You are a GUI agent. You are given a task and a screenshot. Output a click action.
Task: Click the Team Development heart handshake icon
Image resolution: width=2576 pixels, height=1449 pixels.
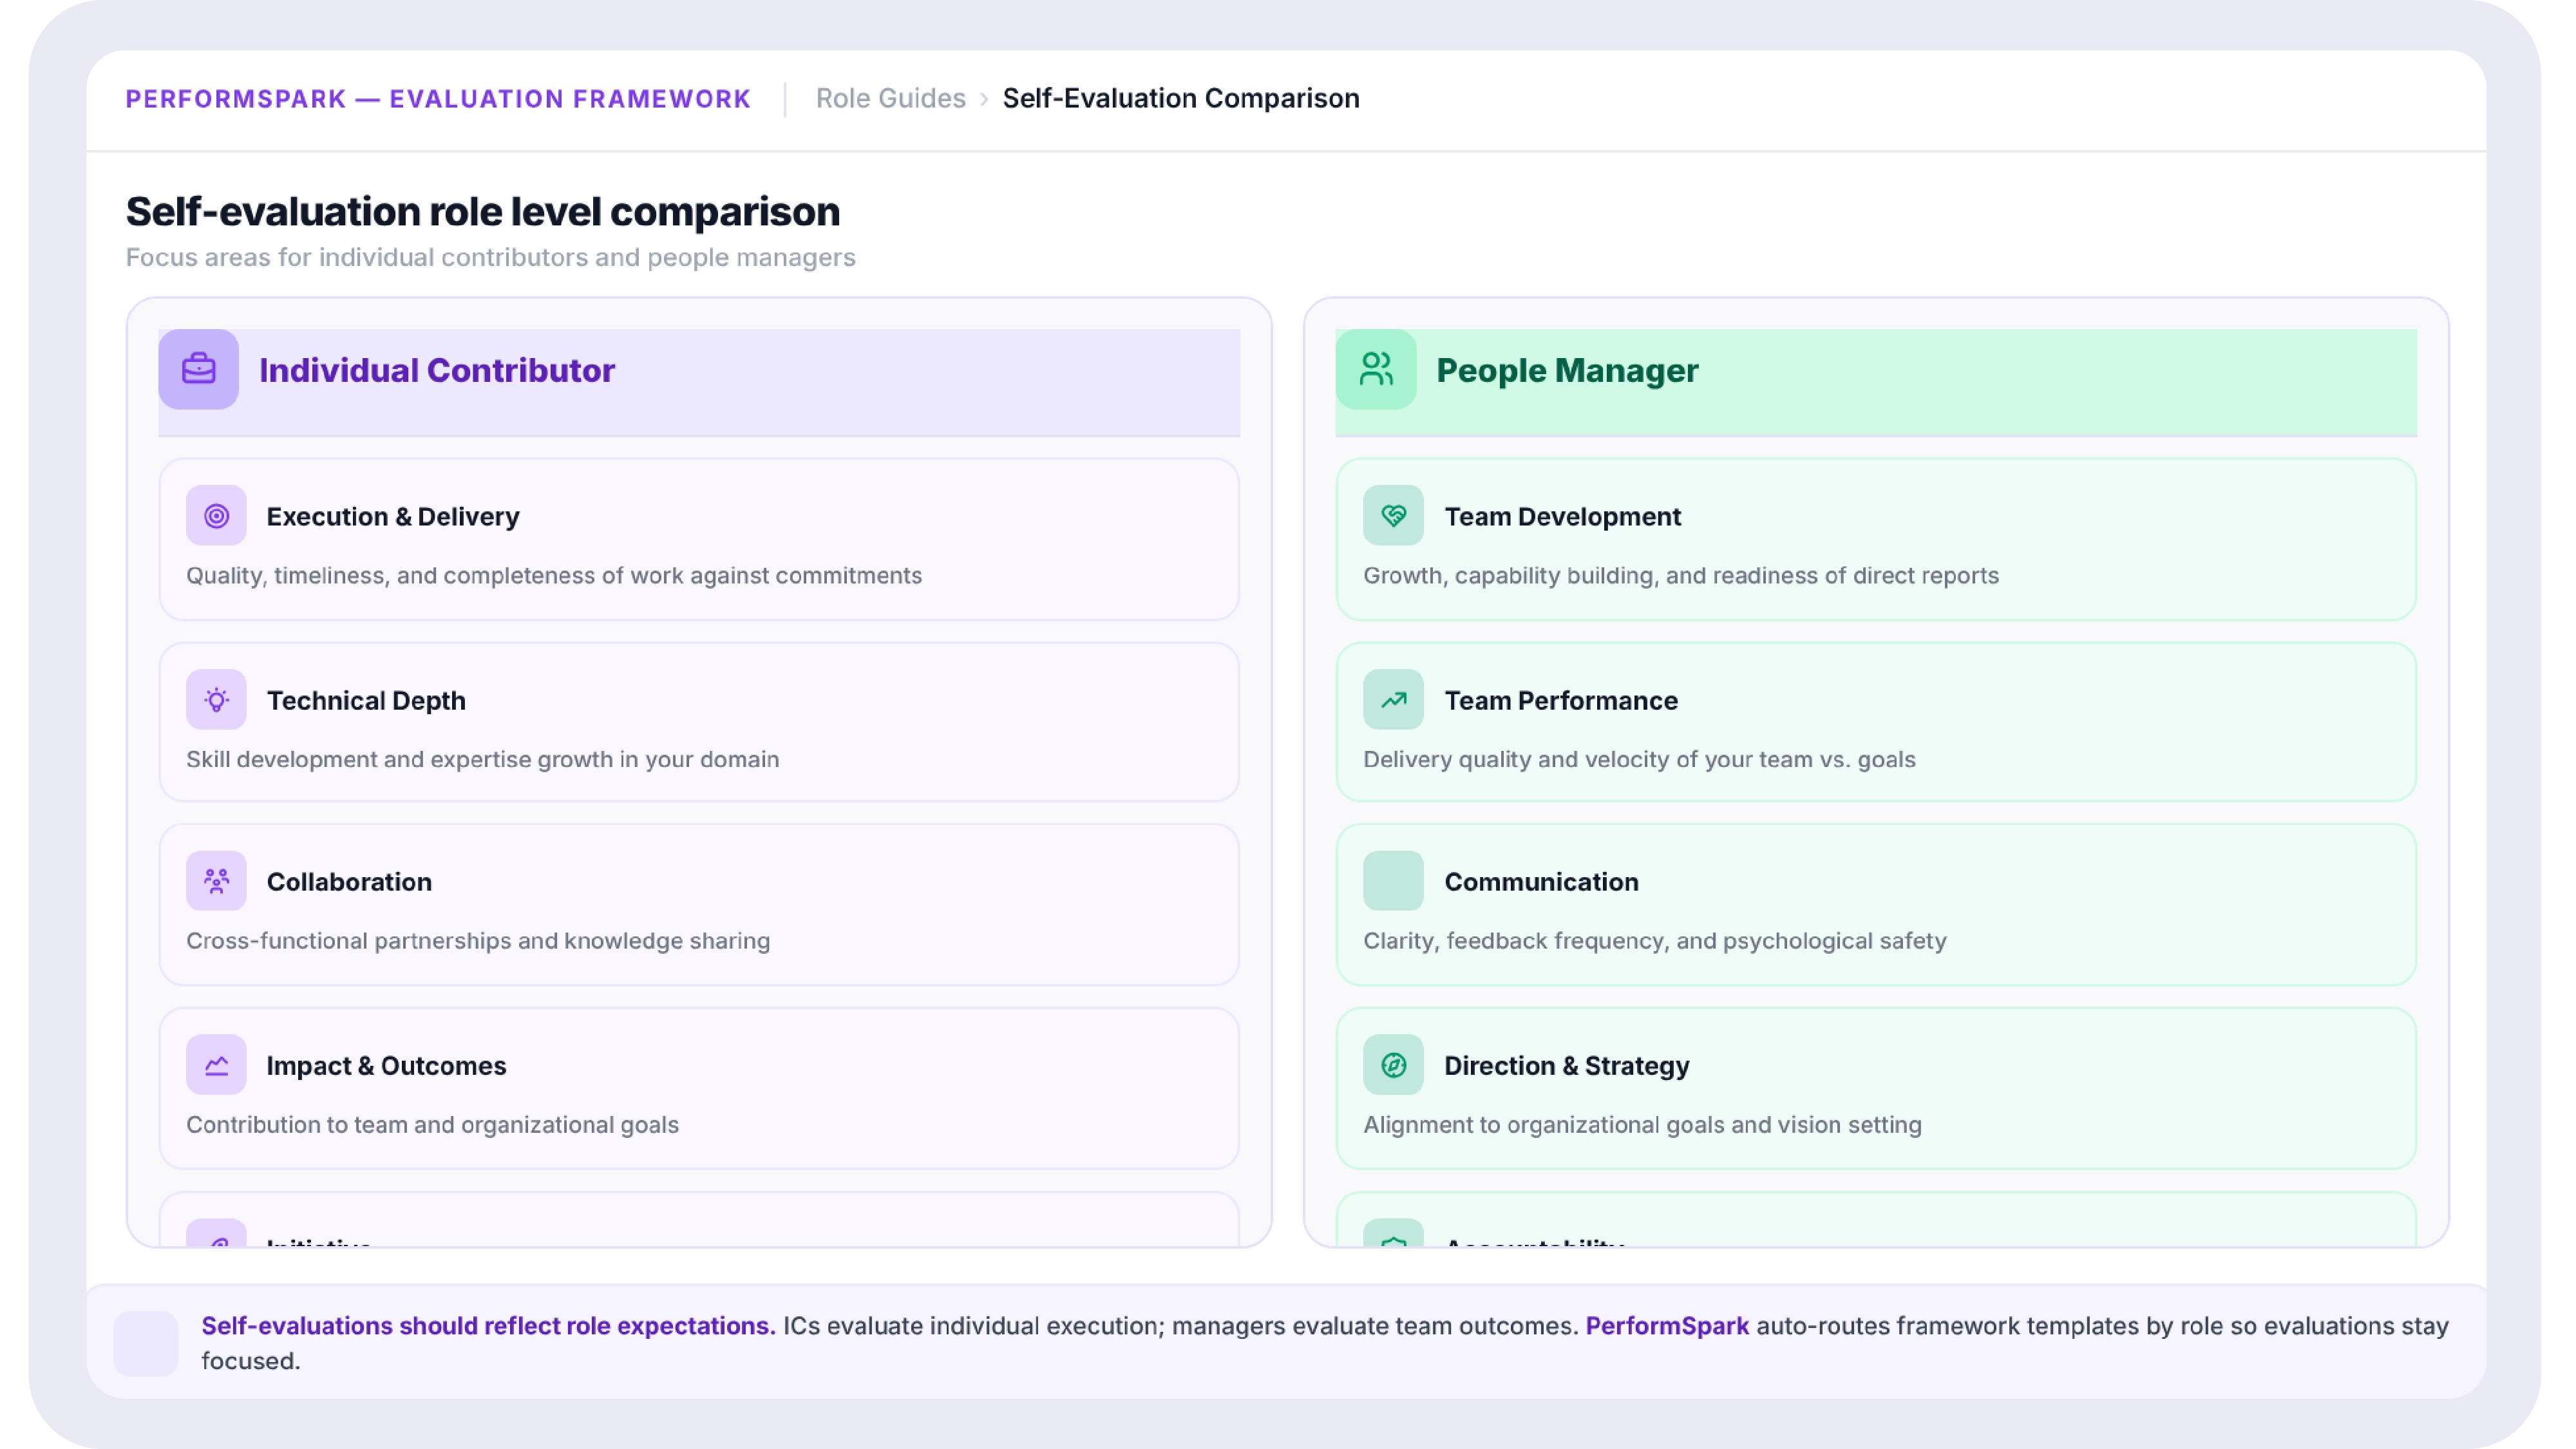[1393, 516]
